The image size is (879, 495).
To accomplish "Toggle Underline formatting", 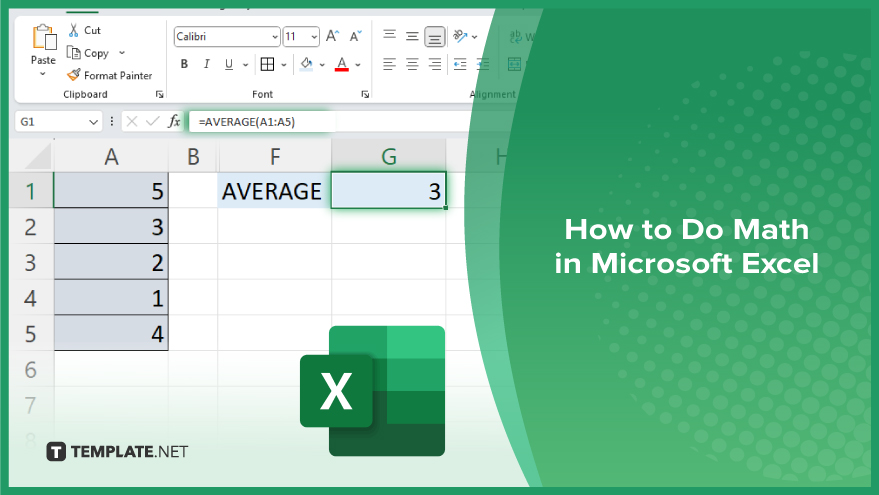I will tap(229, 64).
